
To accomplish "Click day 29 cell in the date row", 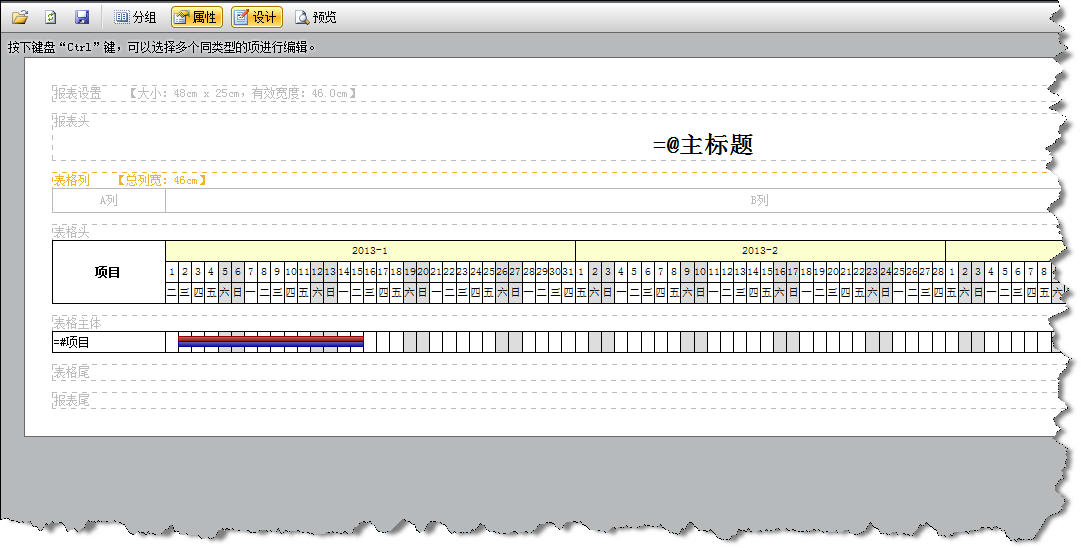I will (x=542, y=272).
